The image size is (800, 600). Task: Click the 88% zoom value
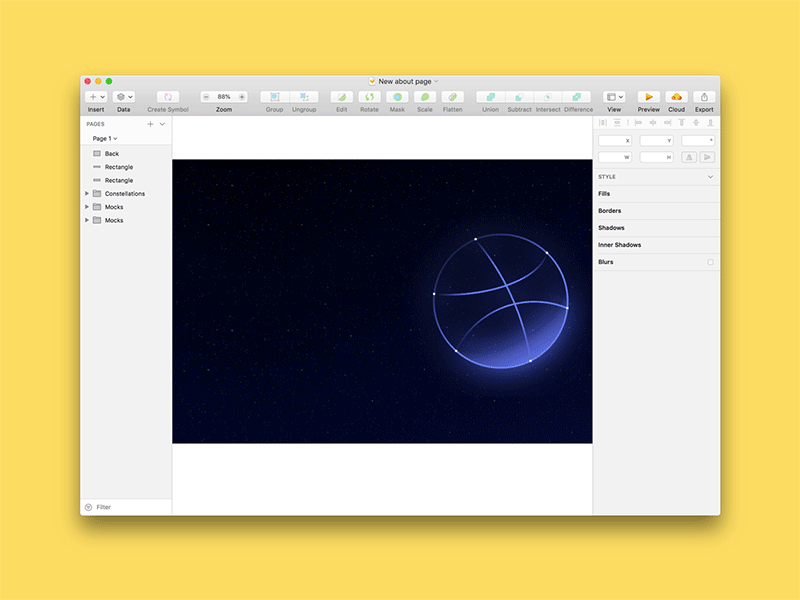[224, 96]
